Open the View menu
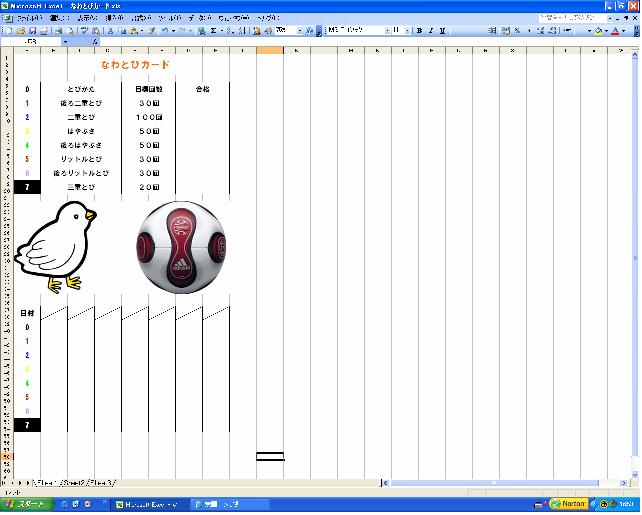This screenshot has height=515, width=642. 87,18
